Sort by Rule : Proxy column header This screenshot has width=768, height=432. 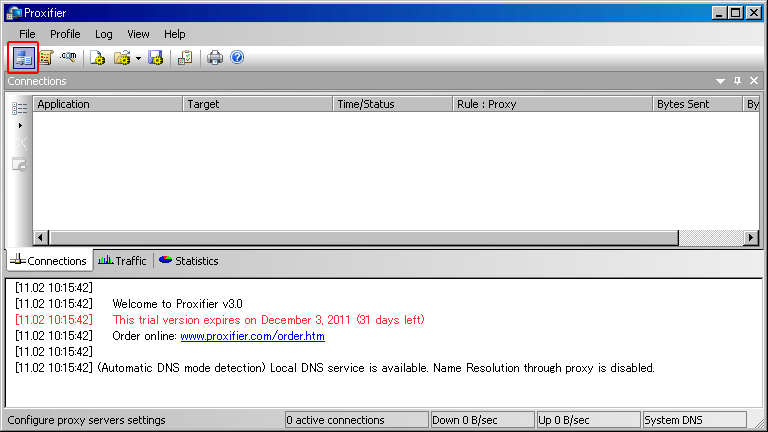point(552,104)
